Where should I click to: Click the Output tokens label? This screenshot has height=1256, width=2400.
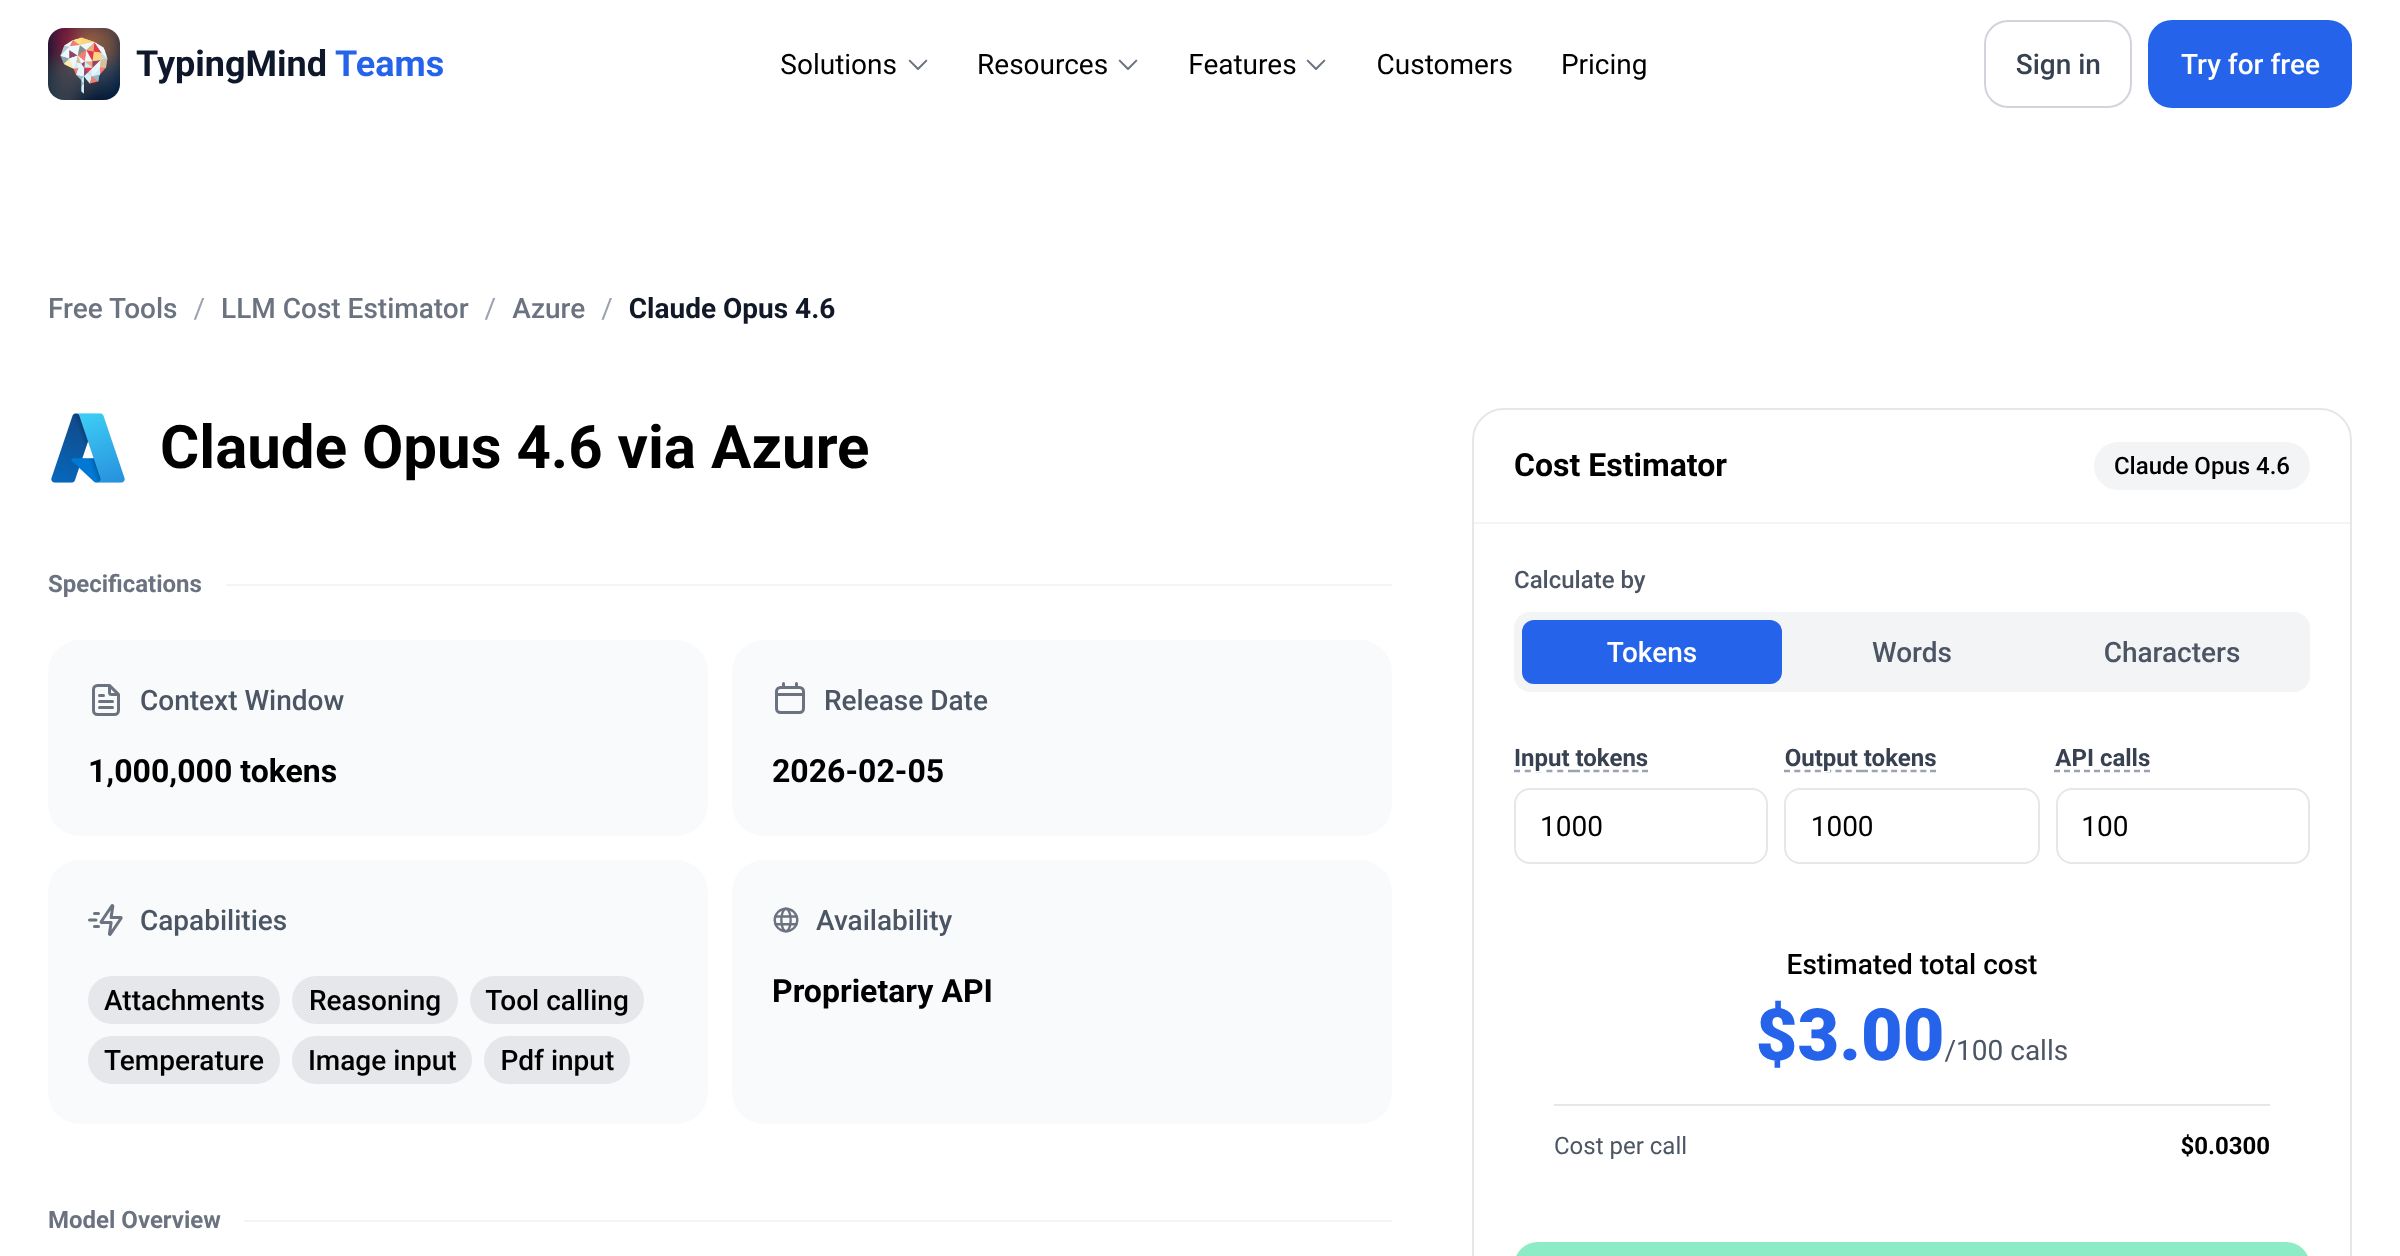1860,758
